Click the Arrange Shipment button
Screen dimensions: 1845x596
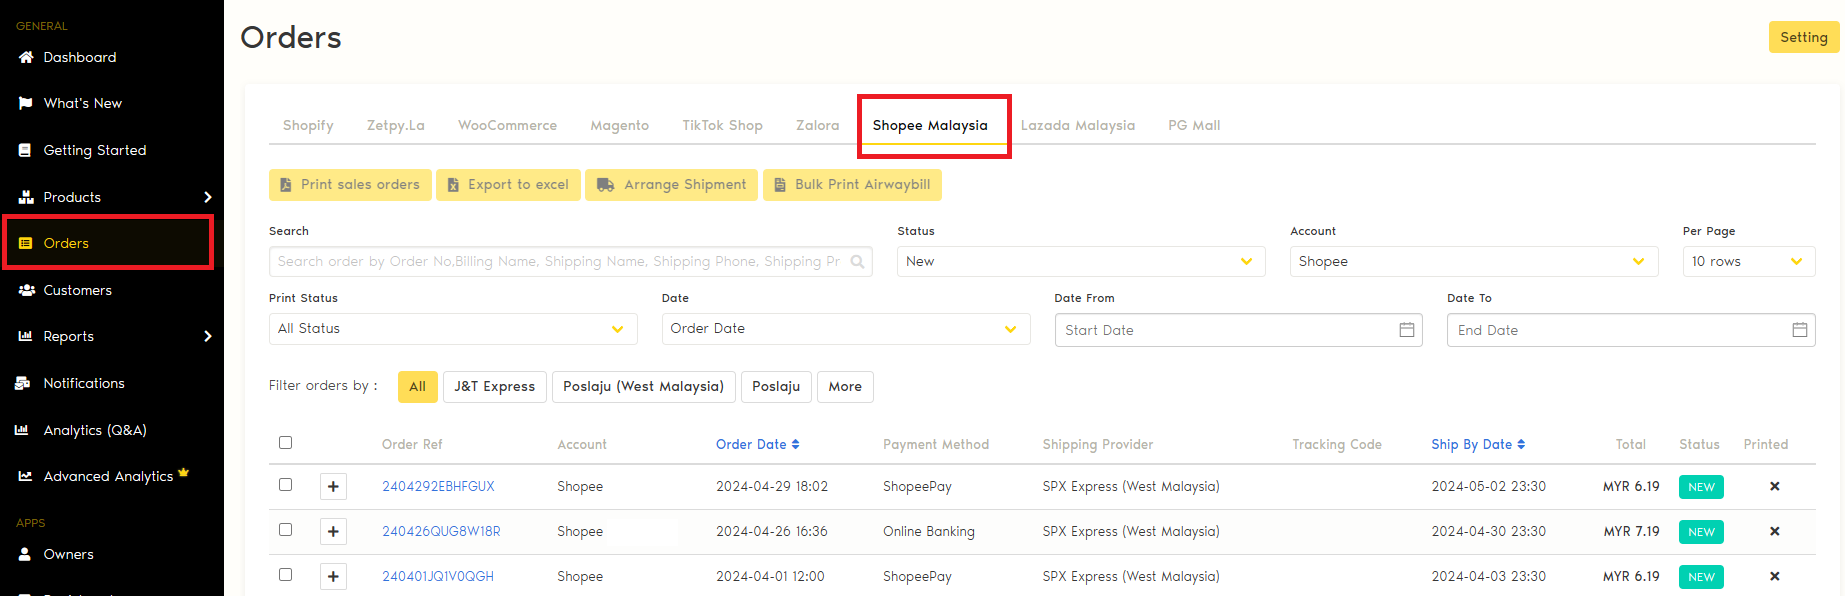671,185
